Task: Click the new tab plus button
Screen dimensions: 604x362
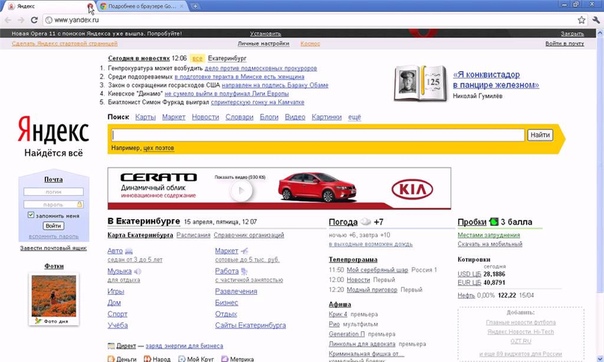Action: click(195, 6)
